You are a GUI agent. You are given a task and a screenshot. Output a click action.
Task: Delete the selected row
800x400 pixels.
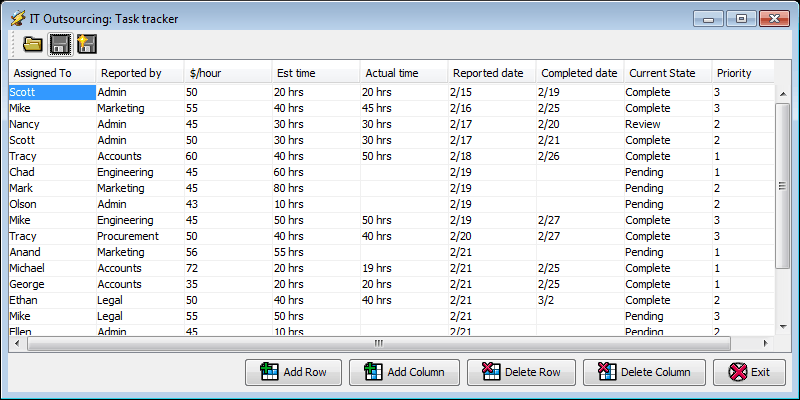(x=521, y=372)
